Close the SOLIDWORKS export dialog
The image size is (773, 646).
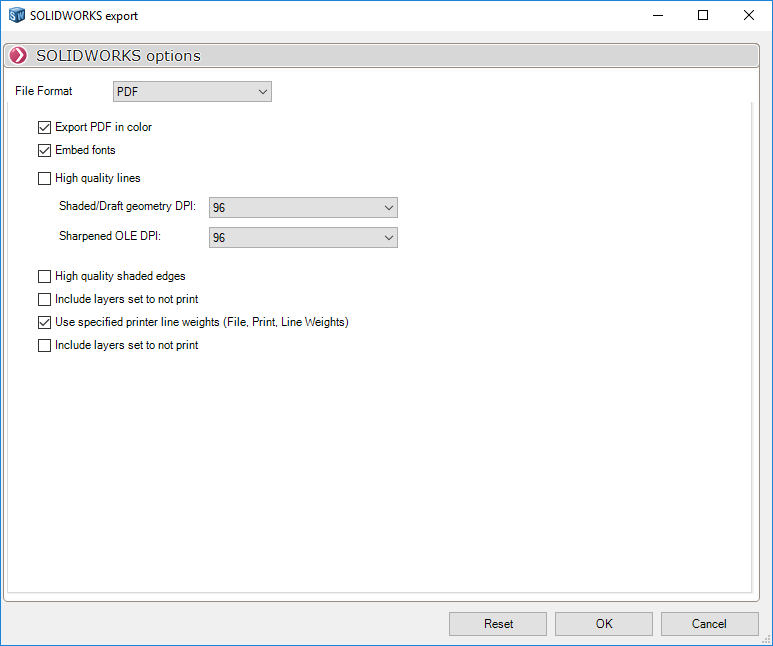(x=749, y=16)
